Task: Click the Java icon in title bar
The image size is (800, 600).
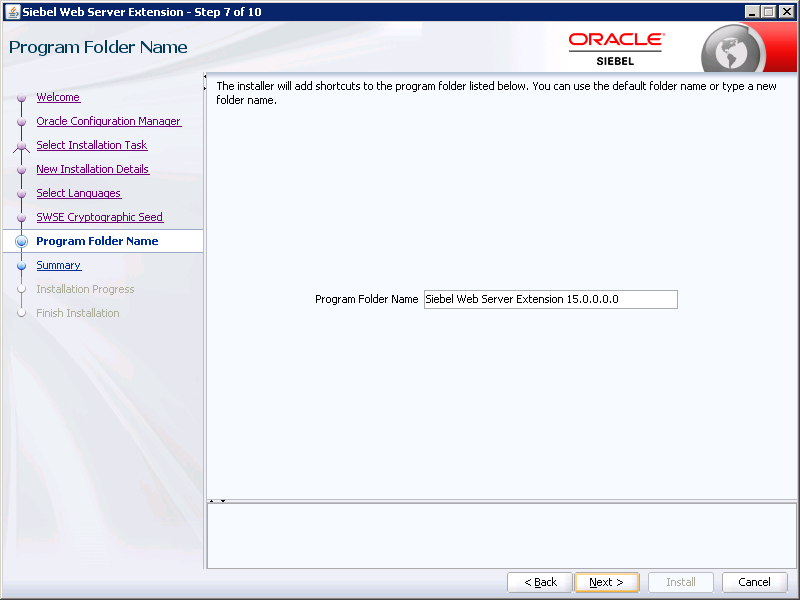Action: pos(12,12)
